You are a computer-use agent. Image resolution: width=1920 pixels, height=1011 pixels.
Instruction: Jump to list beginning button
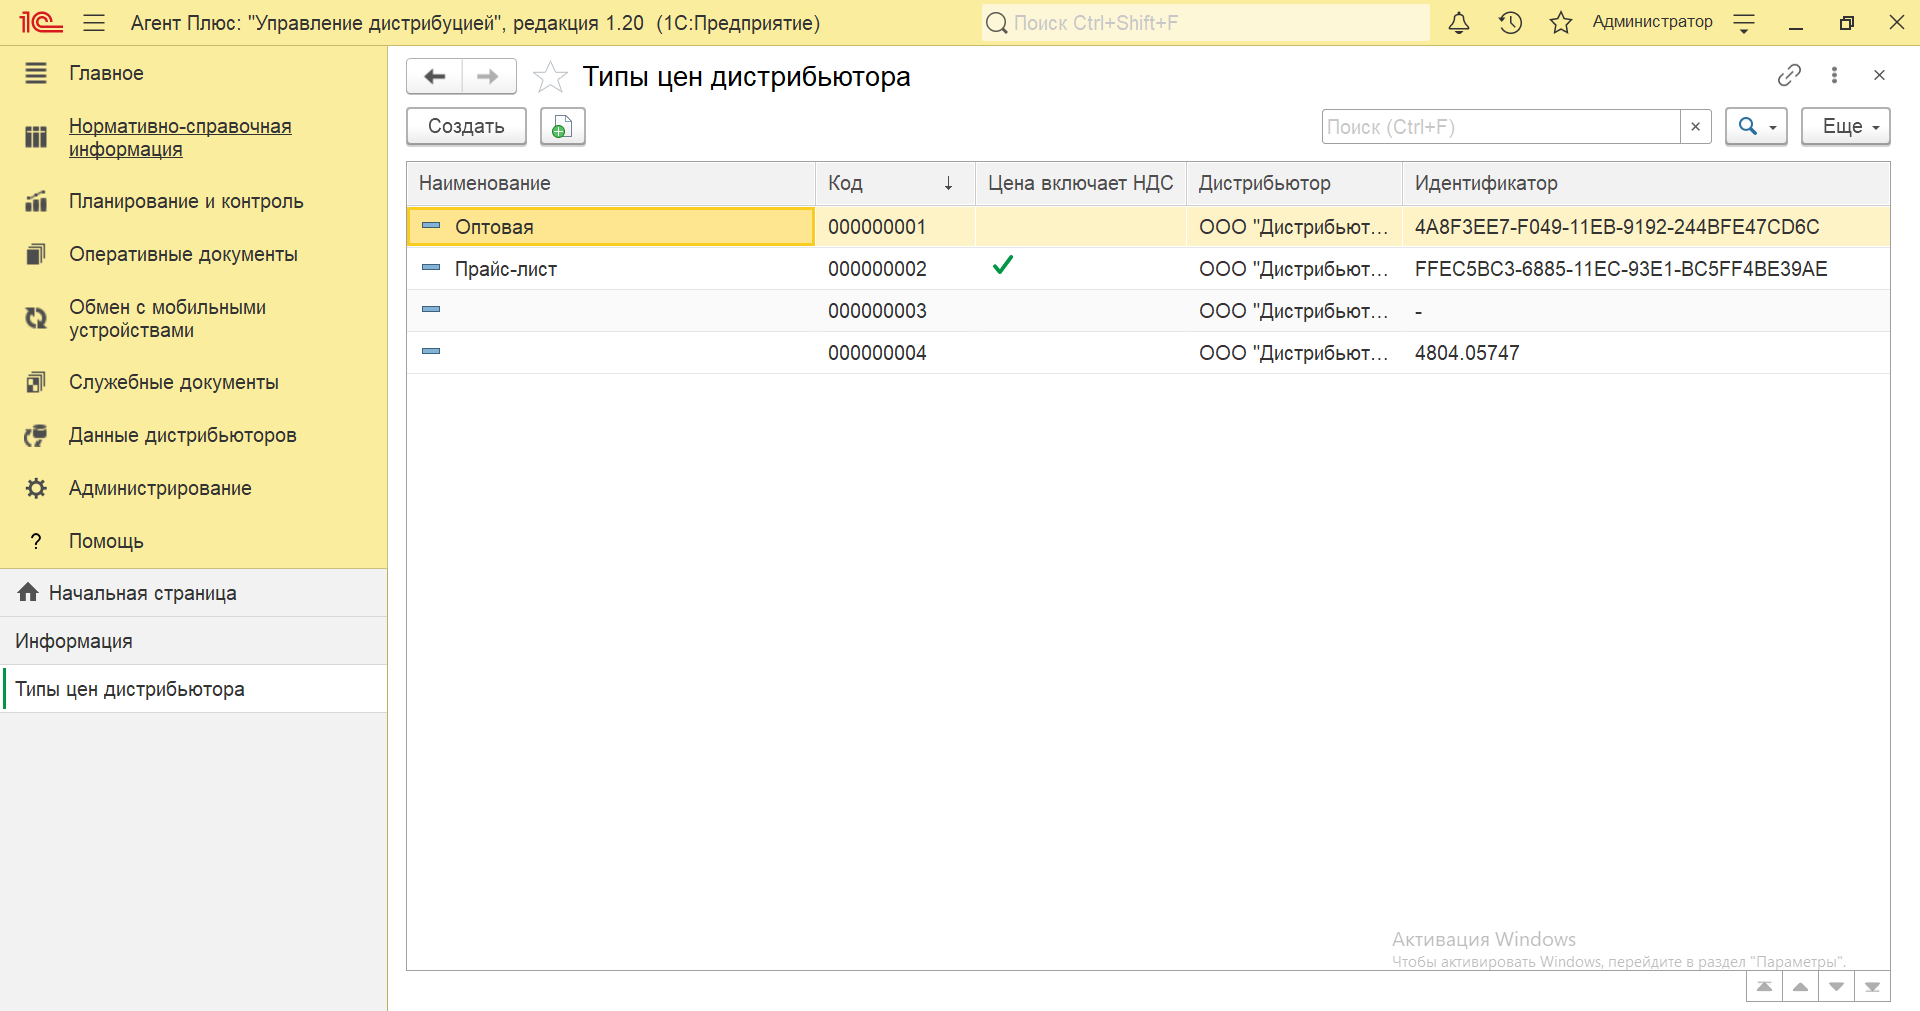pyautogui.click(x=1764, y=987)
